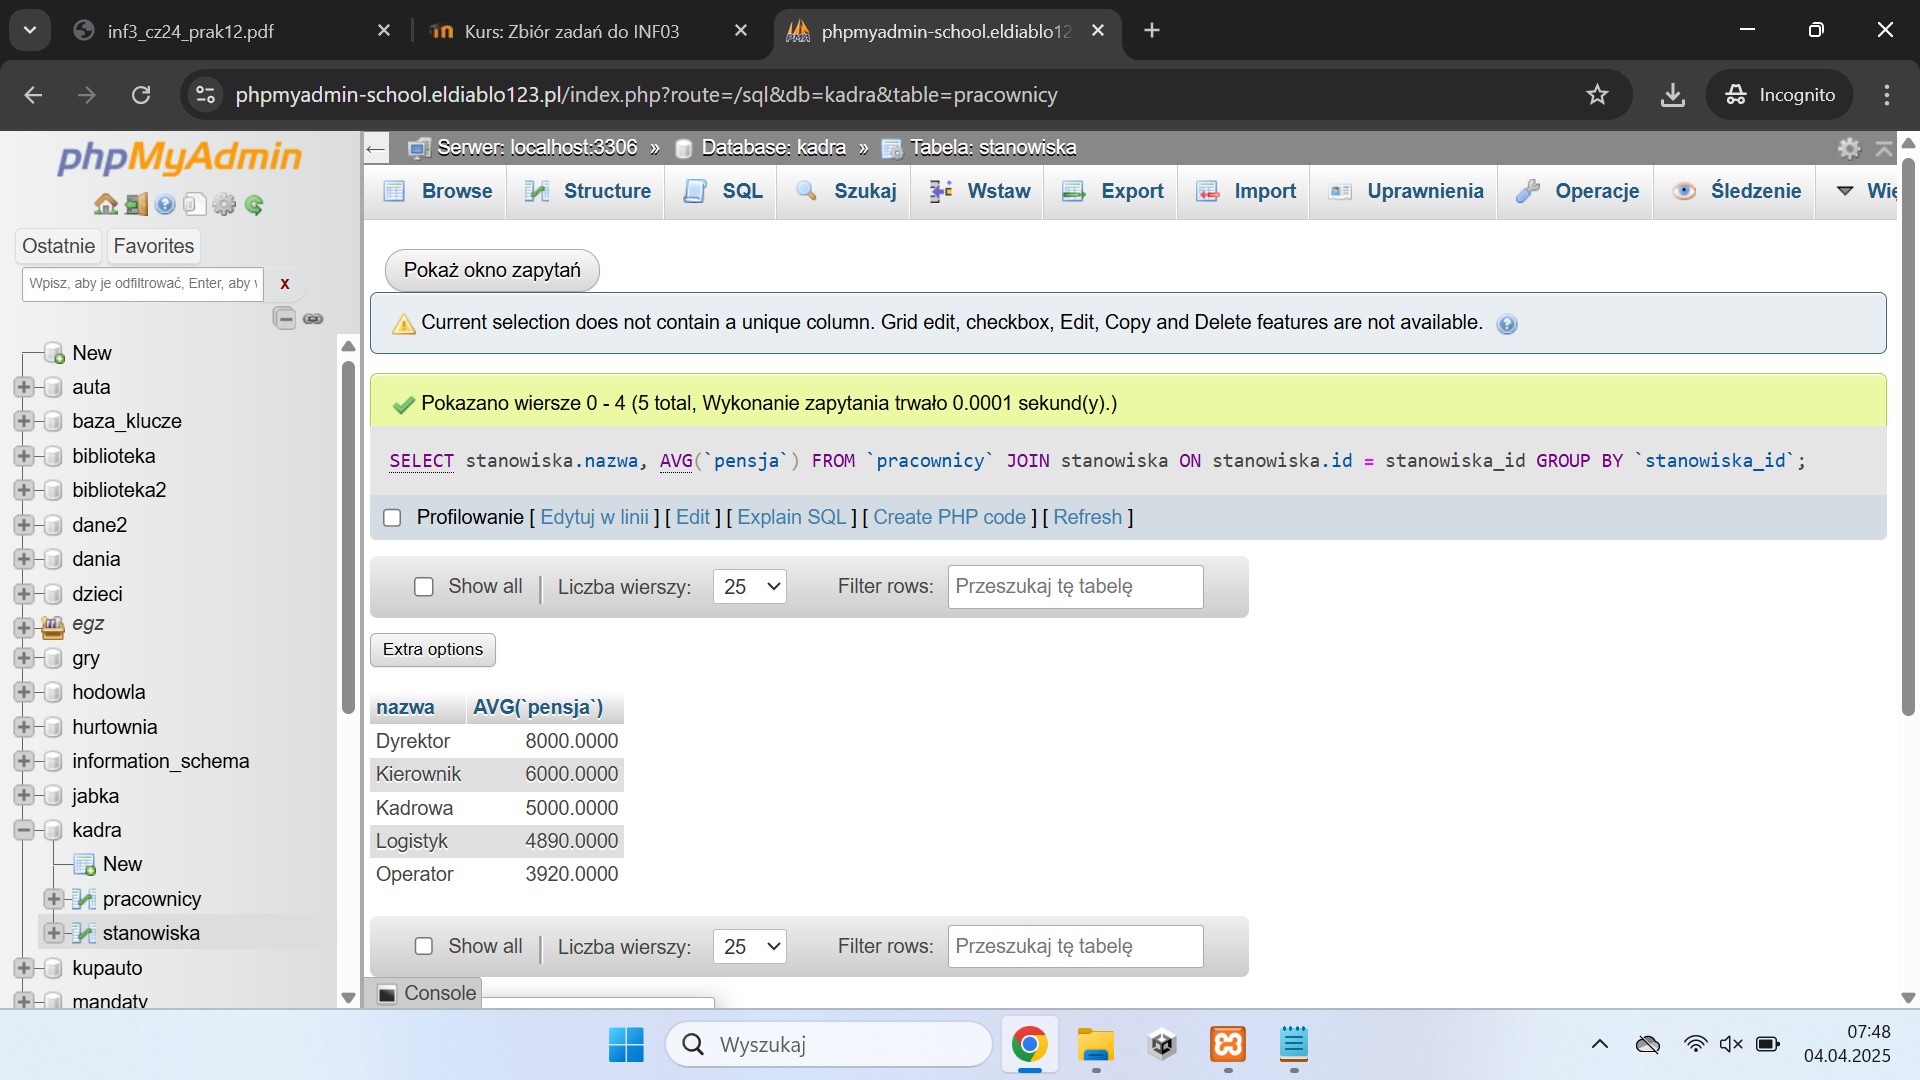Click the database filter input field
This screenshot has width=1920, height=1080.
pyautogui.click(x=143, y=284)
